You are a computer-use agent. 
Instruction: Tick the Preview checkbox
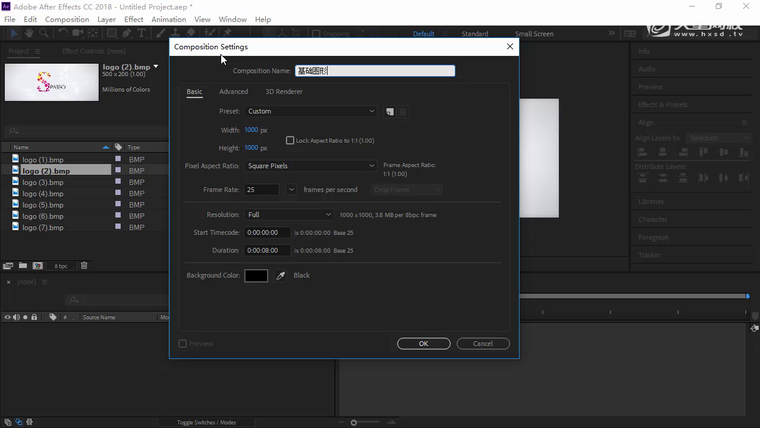(182, 343)
